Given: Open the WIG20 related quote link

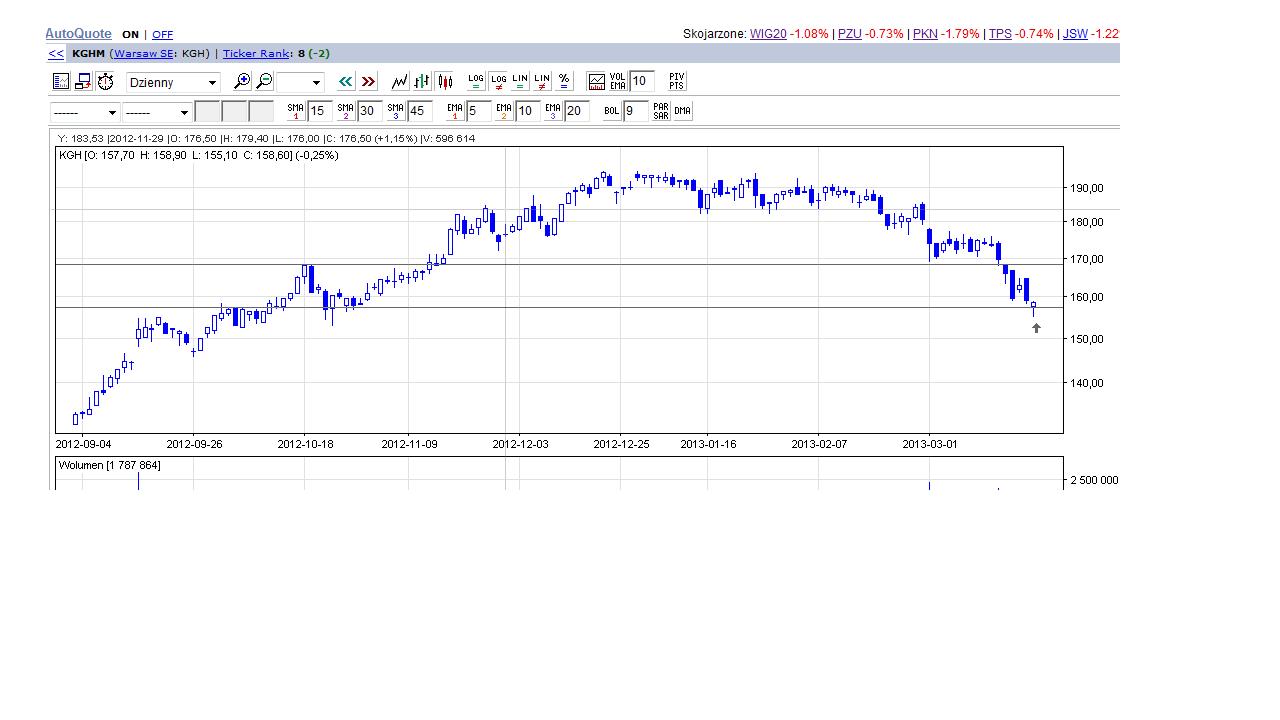Looking at the screenshot, I should (x=768, y=34).
